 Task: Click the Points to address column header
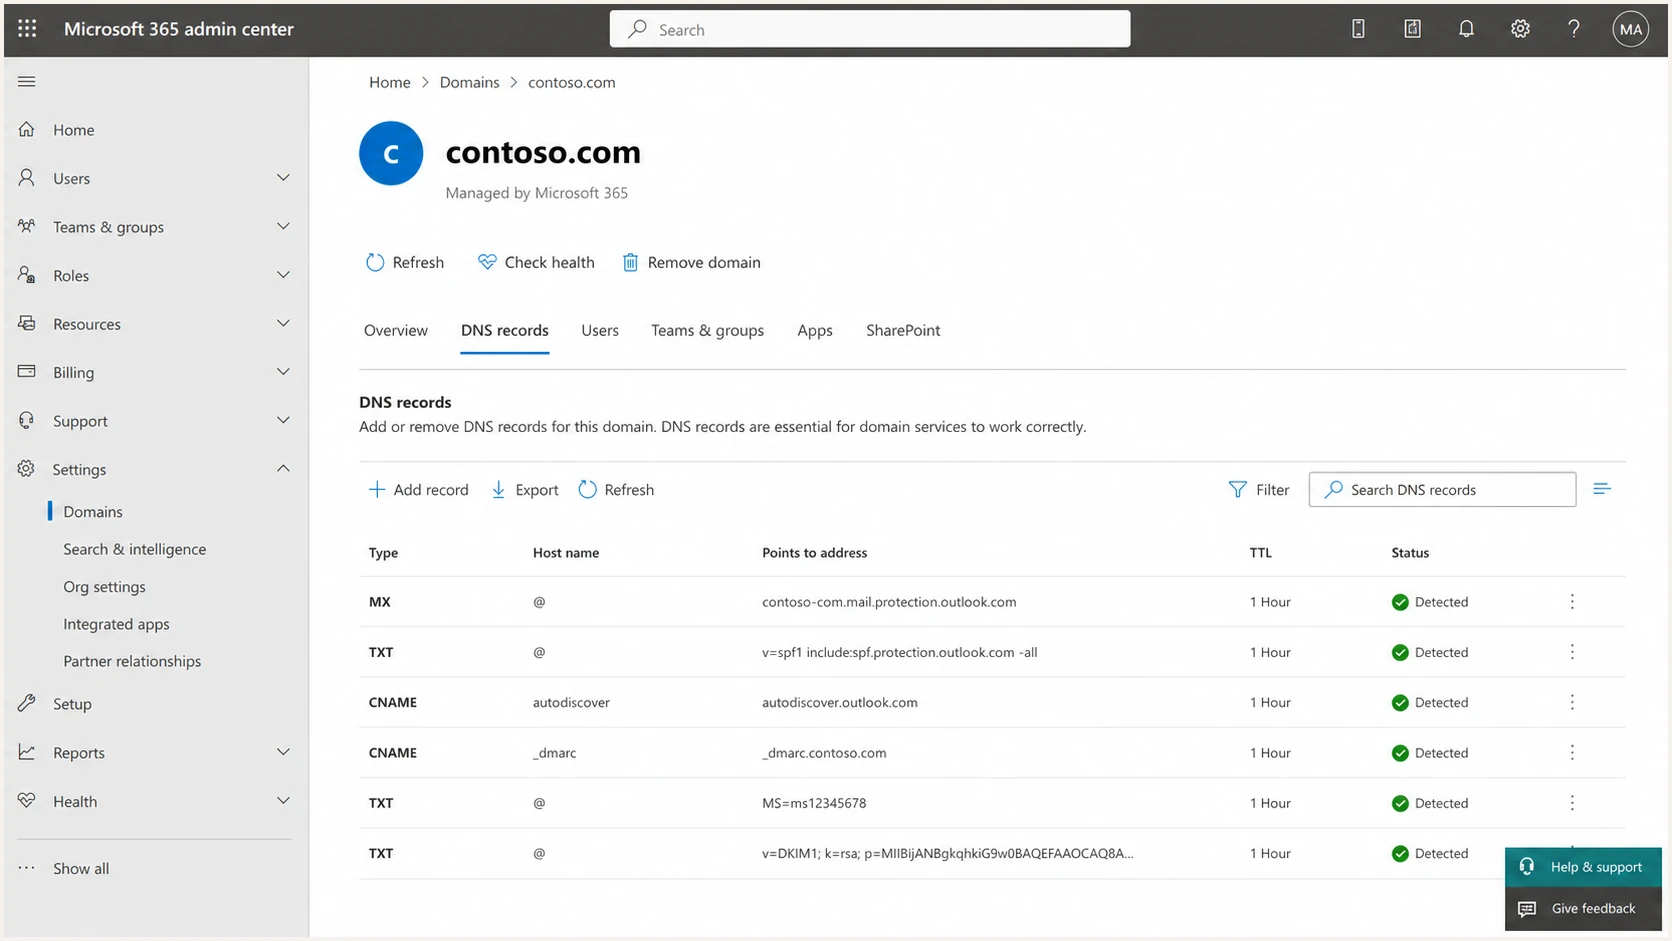tap(815, 552)
